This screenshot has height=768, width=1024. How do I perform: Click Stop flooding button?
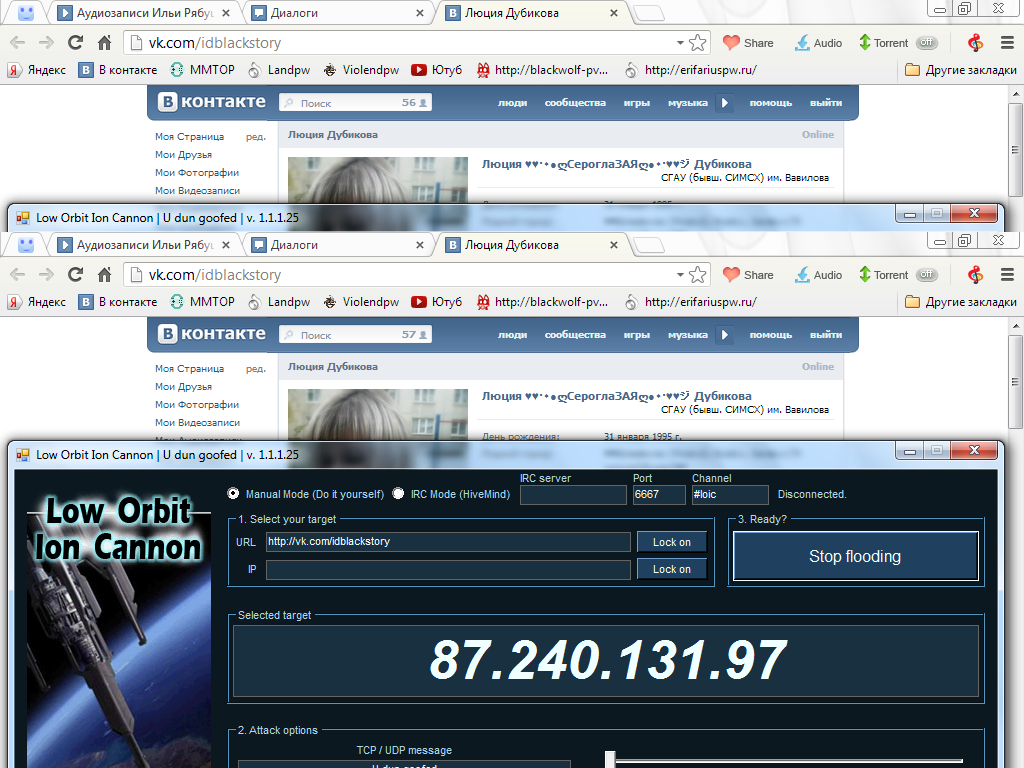pos(856,556)
